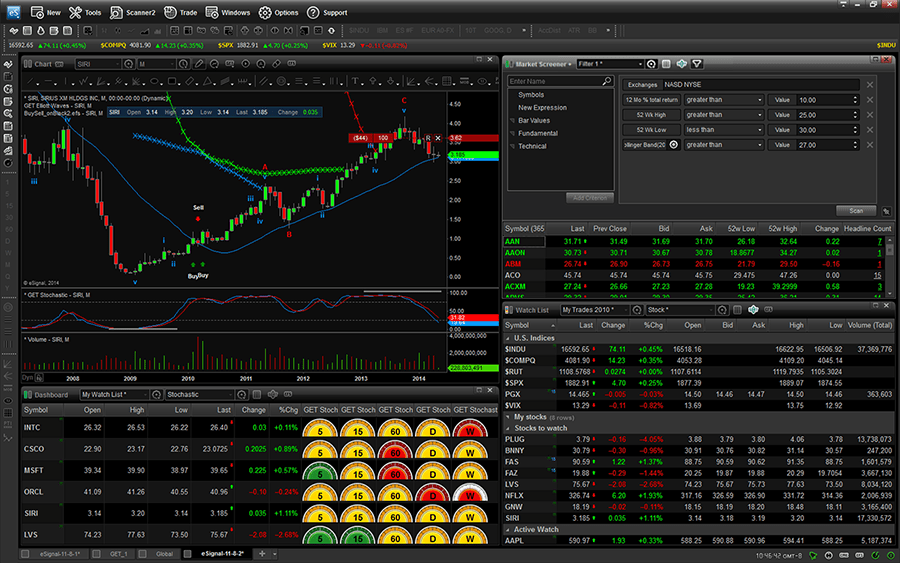Switch to the GET_1 page tab
900x563 pixels.
pos(118,554)
